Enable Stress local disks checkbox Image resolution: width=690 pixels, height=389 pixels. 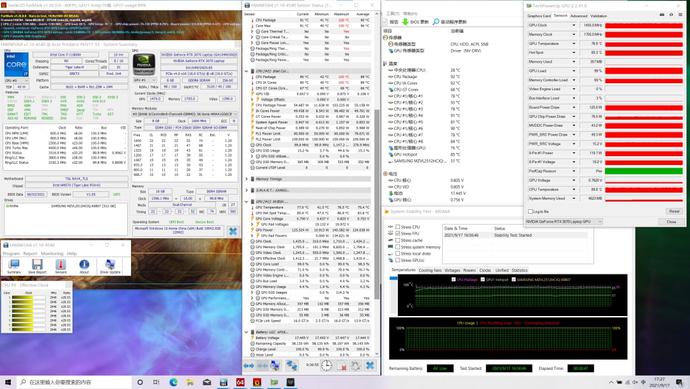[397, 253]
